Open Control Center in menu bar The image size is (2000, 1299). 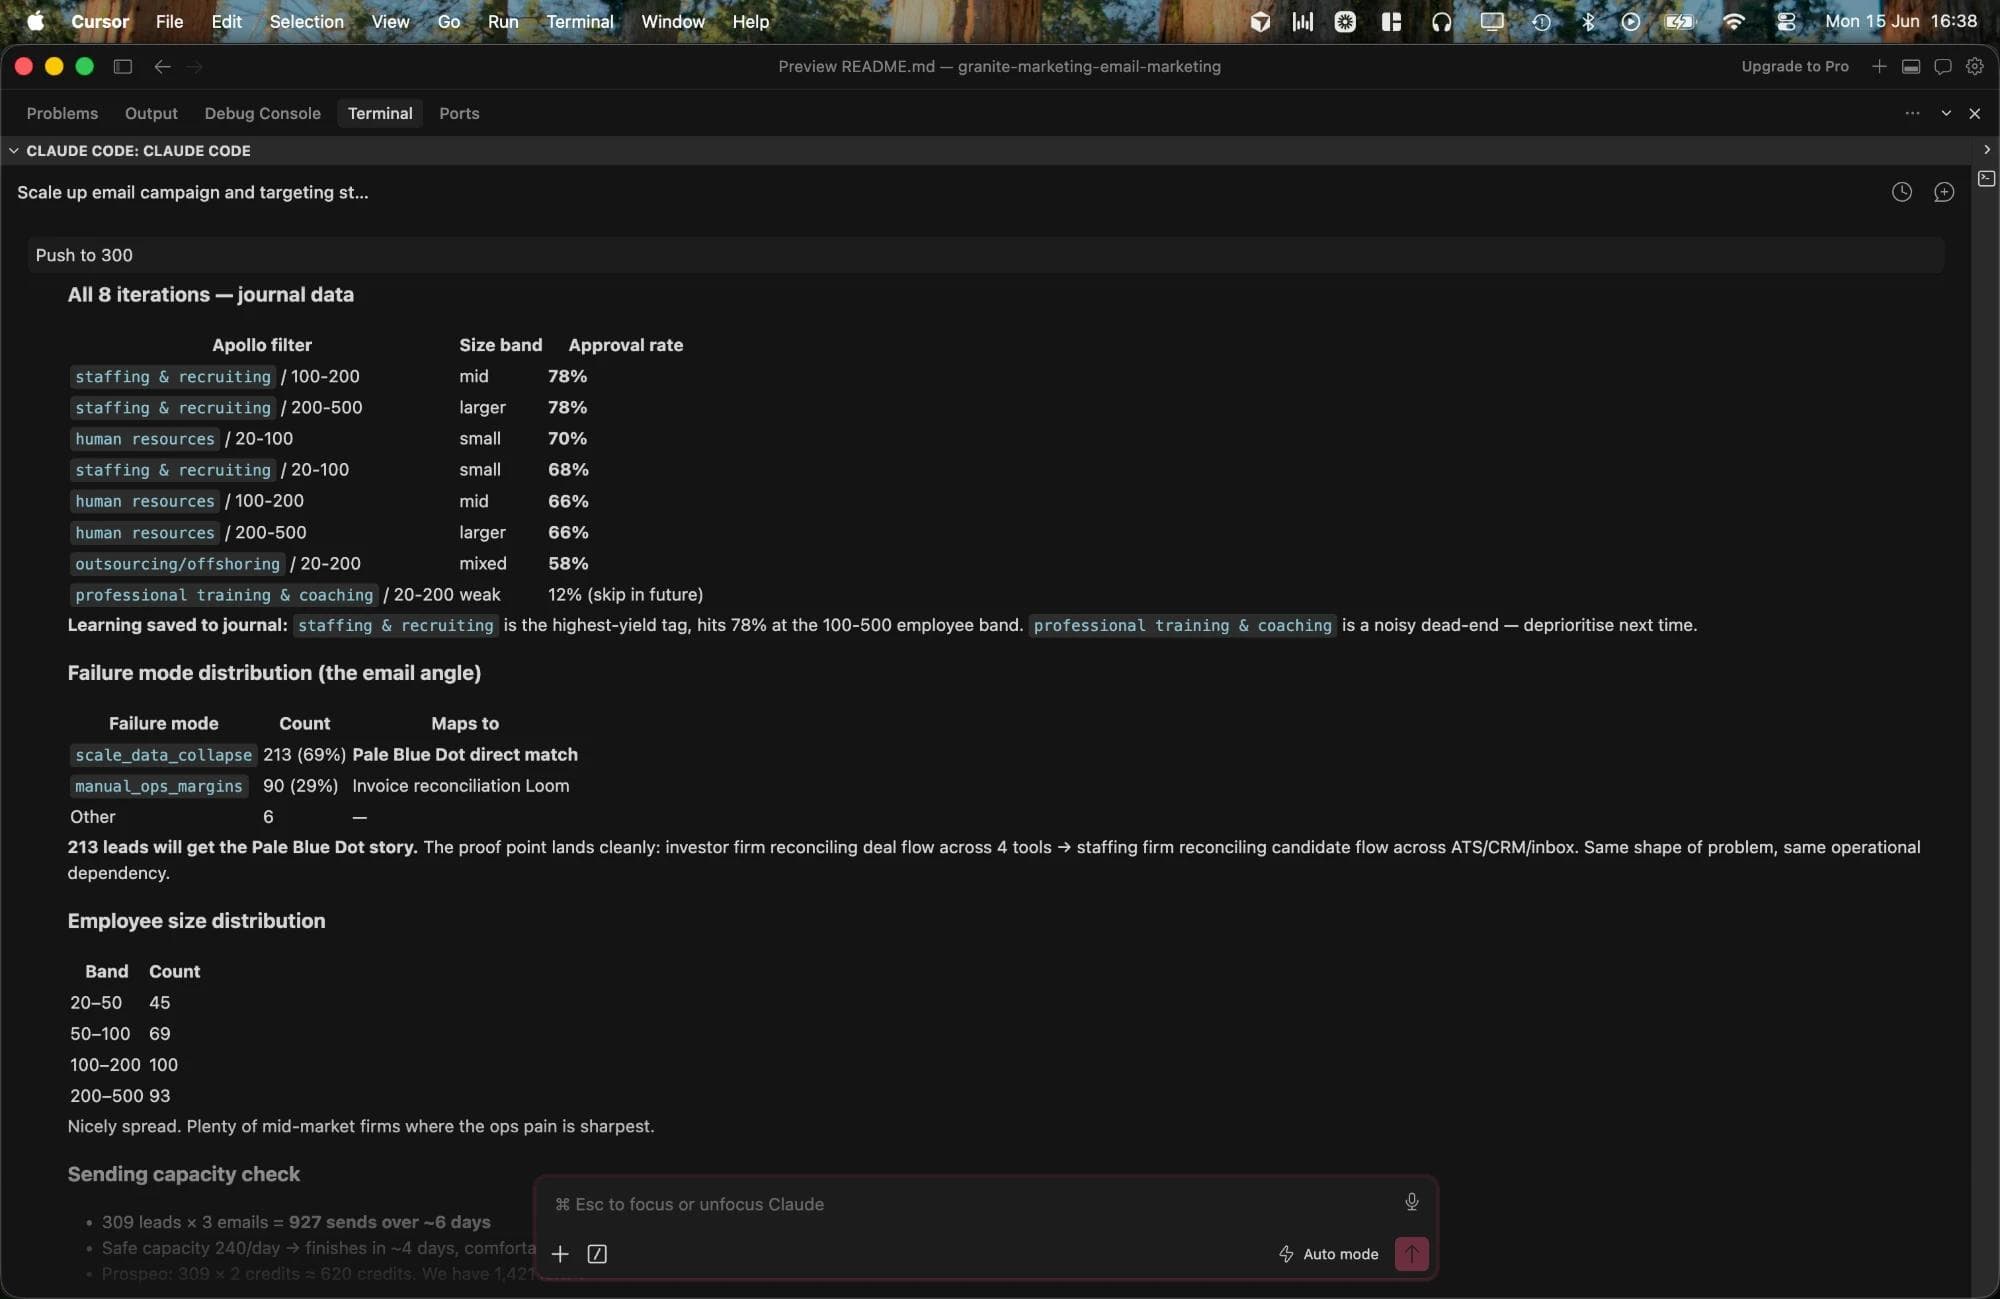[x=1786, y=21]
